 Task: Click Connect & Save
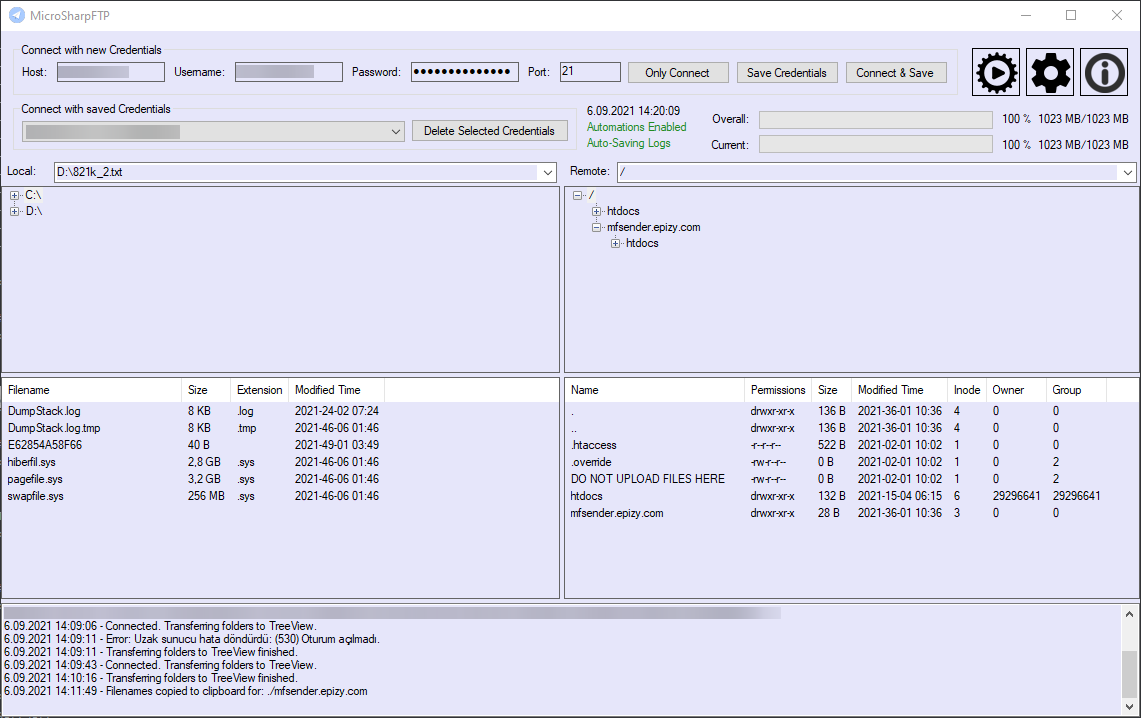(x=896, y=72)
